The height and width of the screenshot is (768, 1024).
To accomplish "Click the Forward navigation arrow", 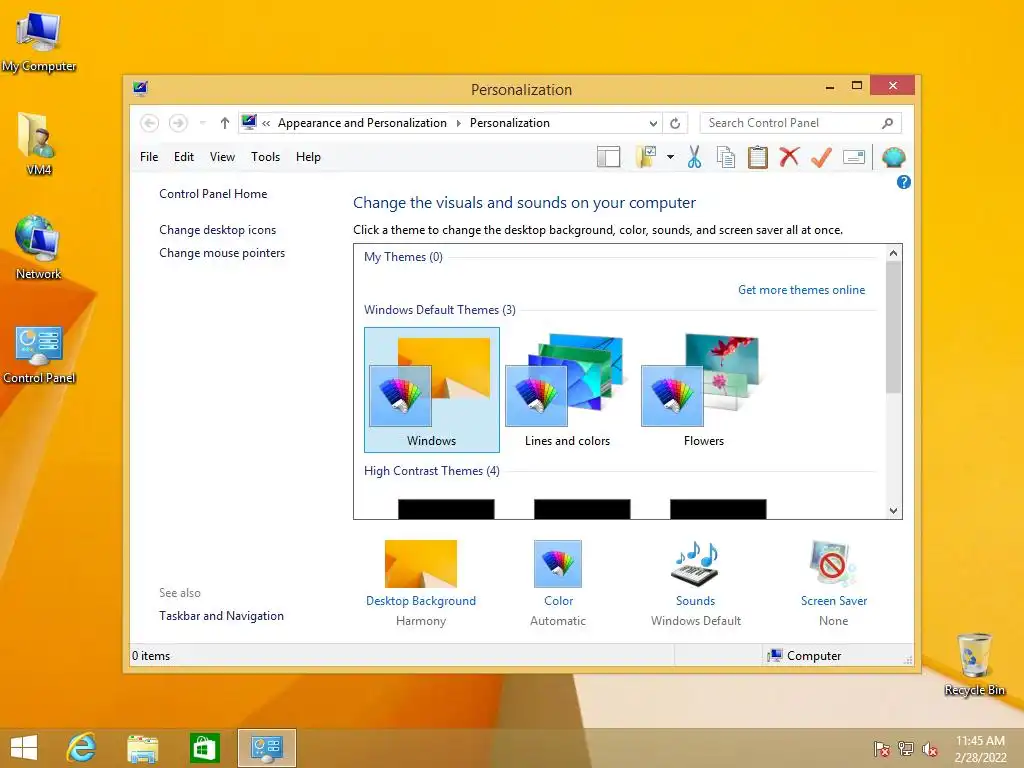I will click(178, 123).
